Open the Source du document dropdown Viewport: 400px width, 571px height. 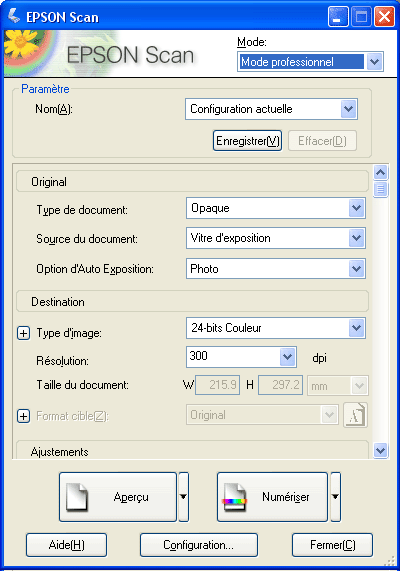pyautogui.click(x=357, y=238)
